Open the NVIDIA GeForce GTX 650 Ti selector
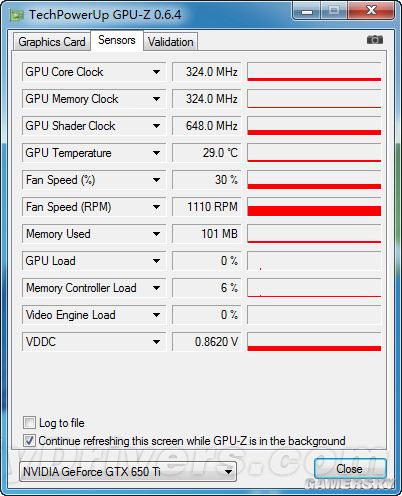The image size is (402, 496). click(128, 472)
